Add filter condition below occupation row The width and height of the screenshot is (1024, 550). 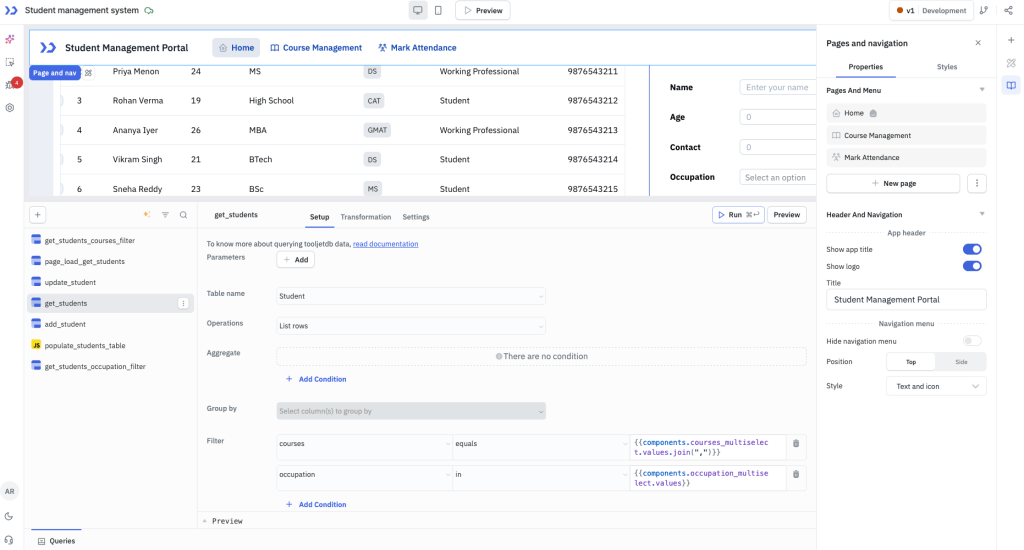click(x=316, y=504)
